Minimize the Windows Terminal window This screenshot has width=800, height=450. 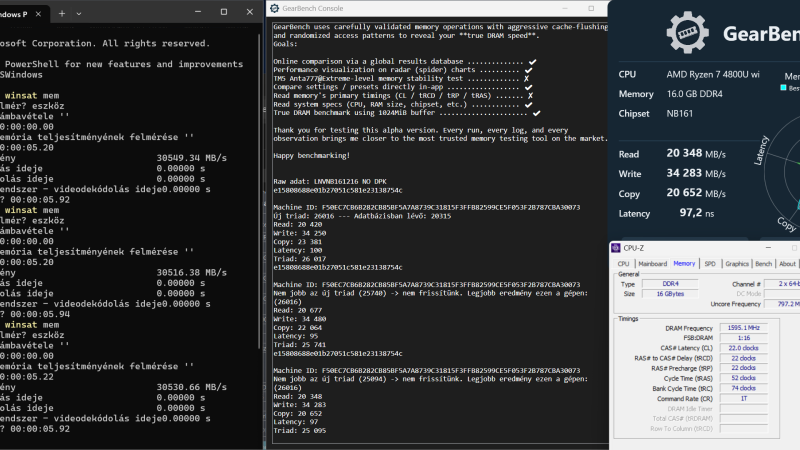(198, 12)
